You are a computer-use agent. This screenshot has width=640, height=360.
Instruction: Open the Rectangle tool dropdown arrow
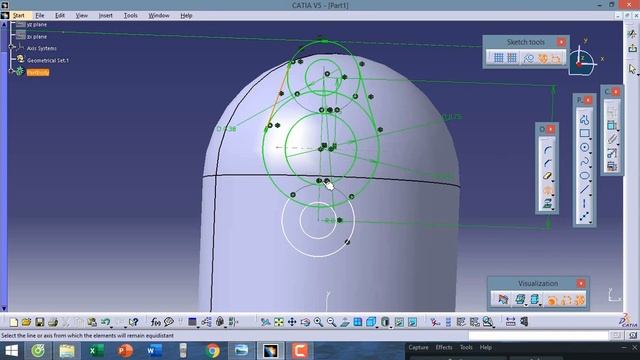(x=591, y=139)
